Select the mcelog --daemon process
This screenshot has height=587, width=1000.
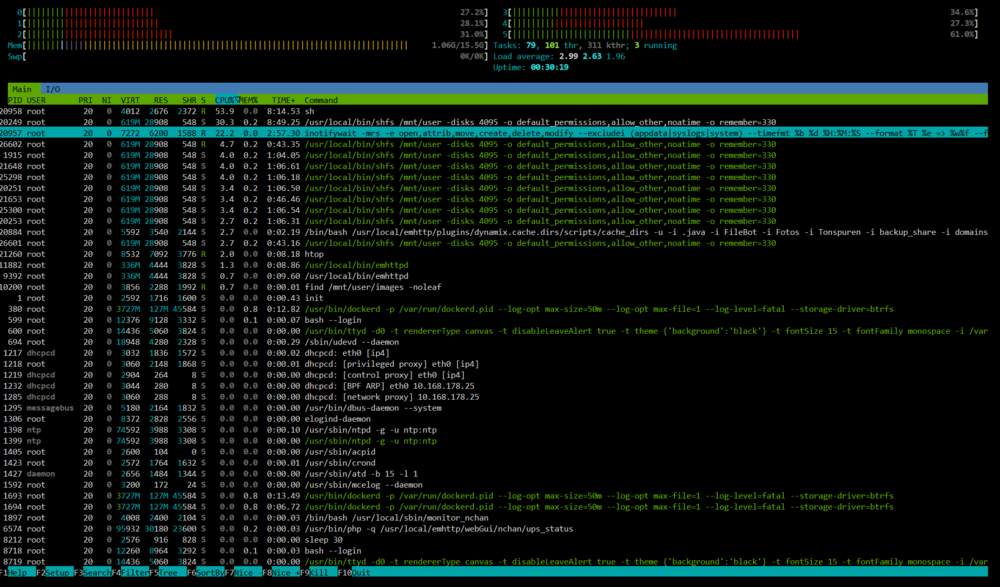[494, 485]
